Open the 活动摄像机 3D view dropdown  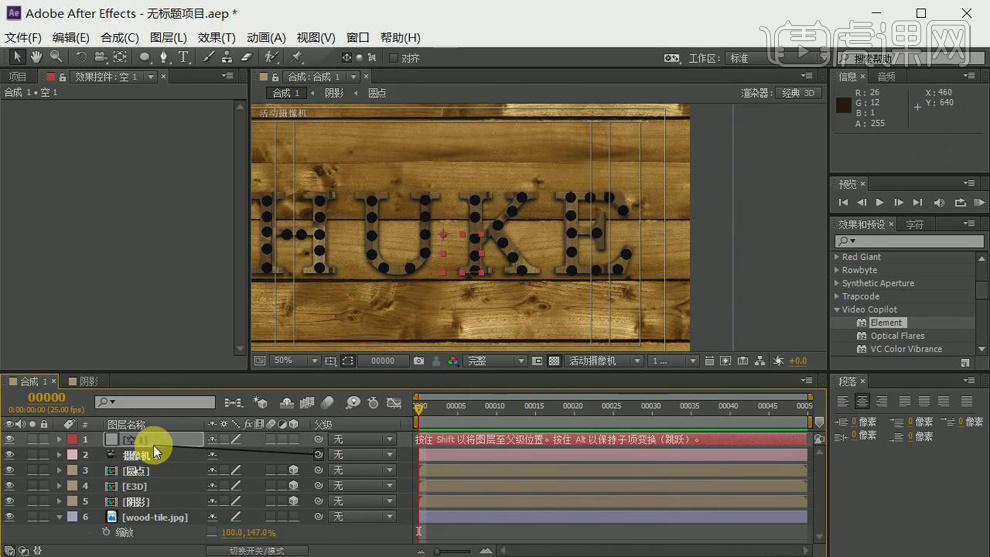pos(604,361)
